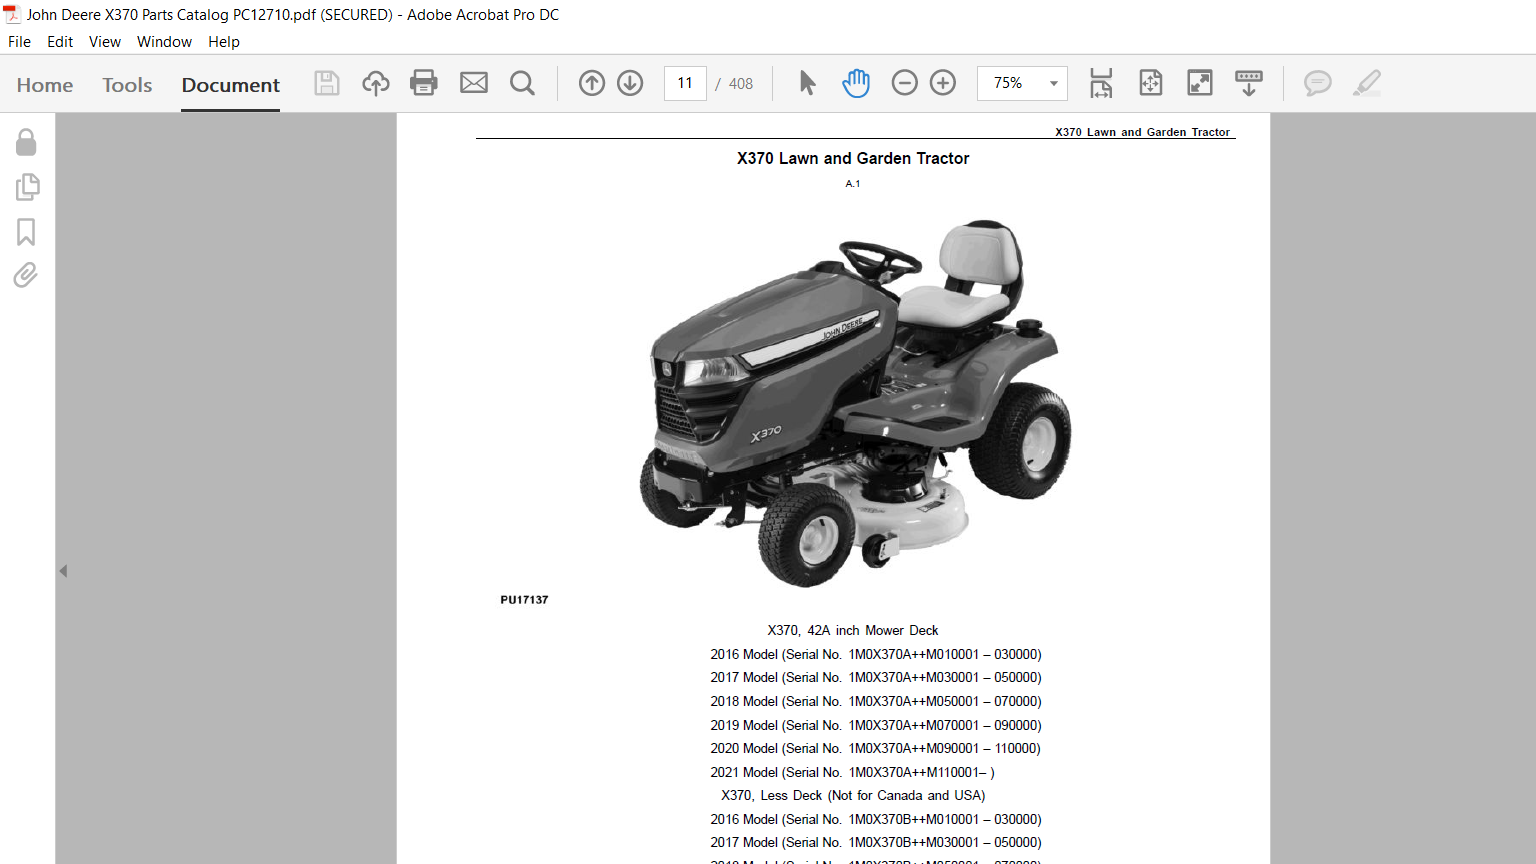Open the Window menu
Viewport: 1536px width, 864px height.
click(x=164, y=42)
